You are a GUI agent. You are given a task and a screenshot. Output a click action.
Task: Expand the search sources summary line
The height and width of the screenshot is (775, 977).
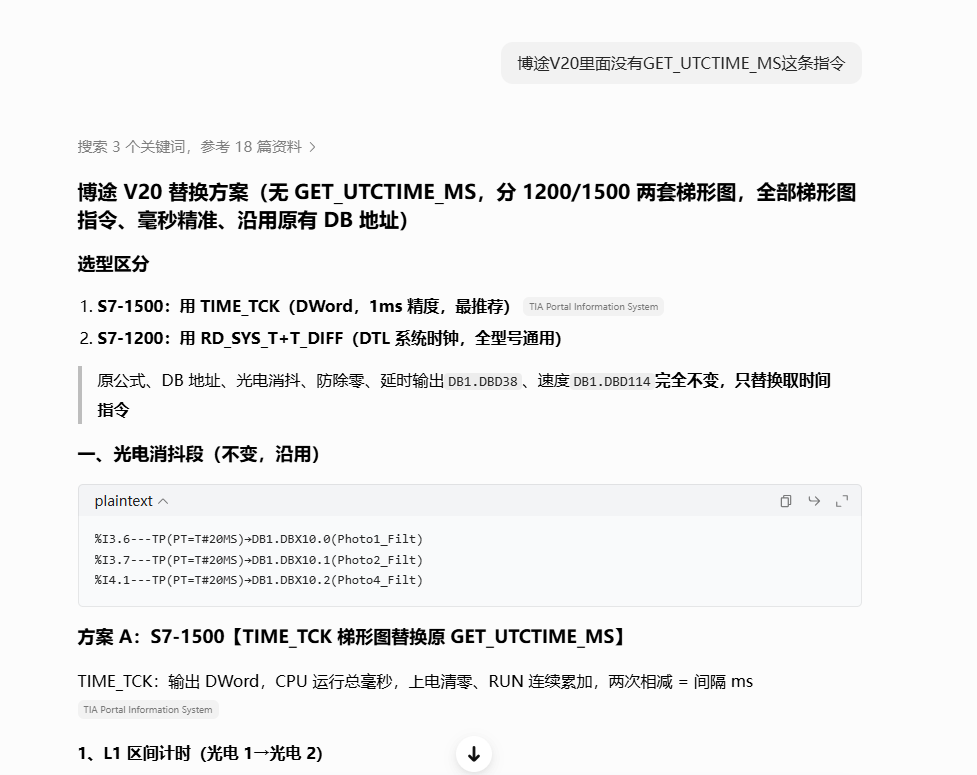click(197, 147)
